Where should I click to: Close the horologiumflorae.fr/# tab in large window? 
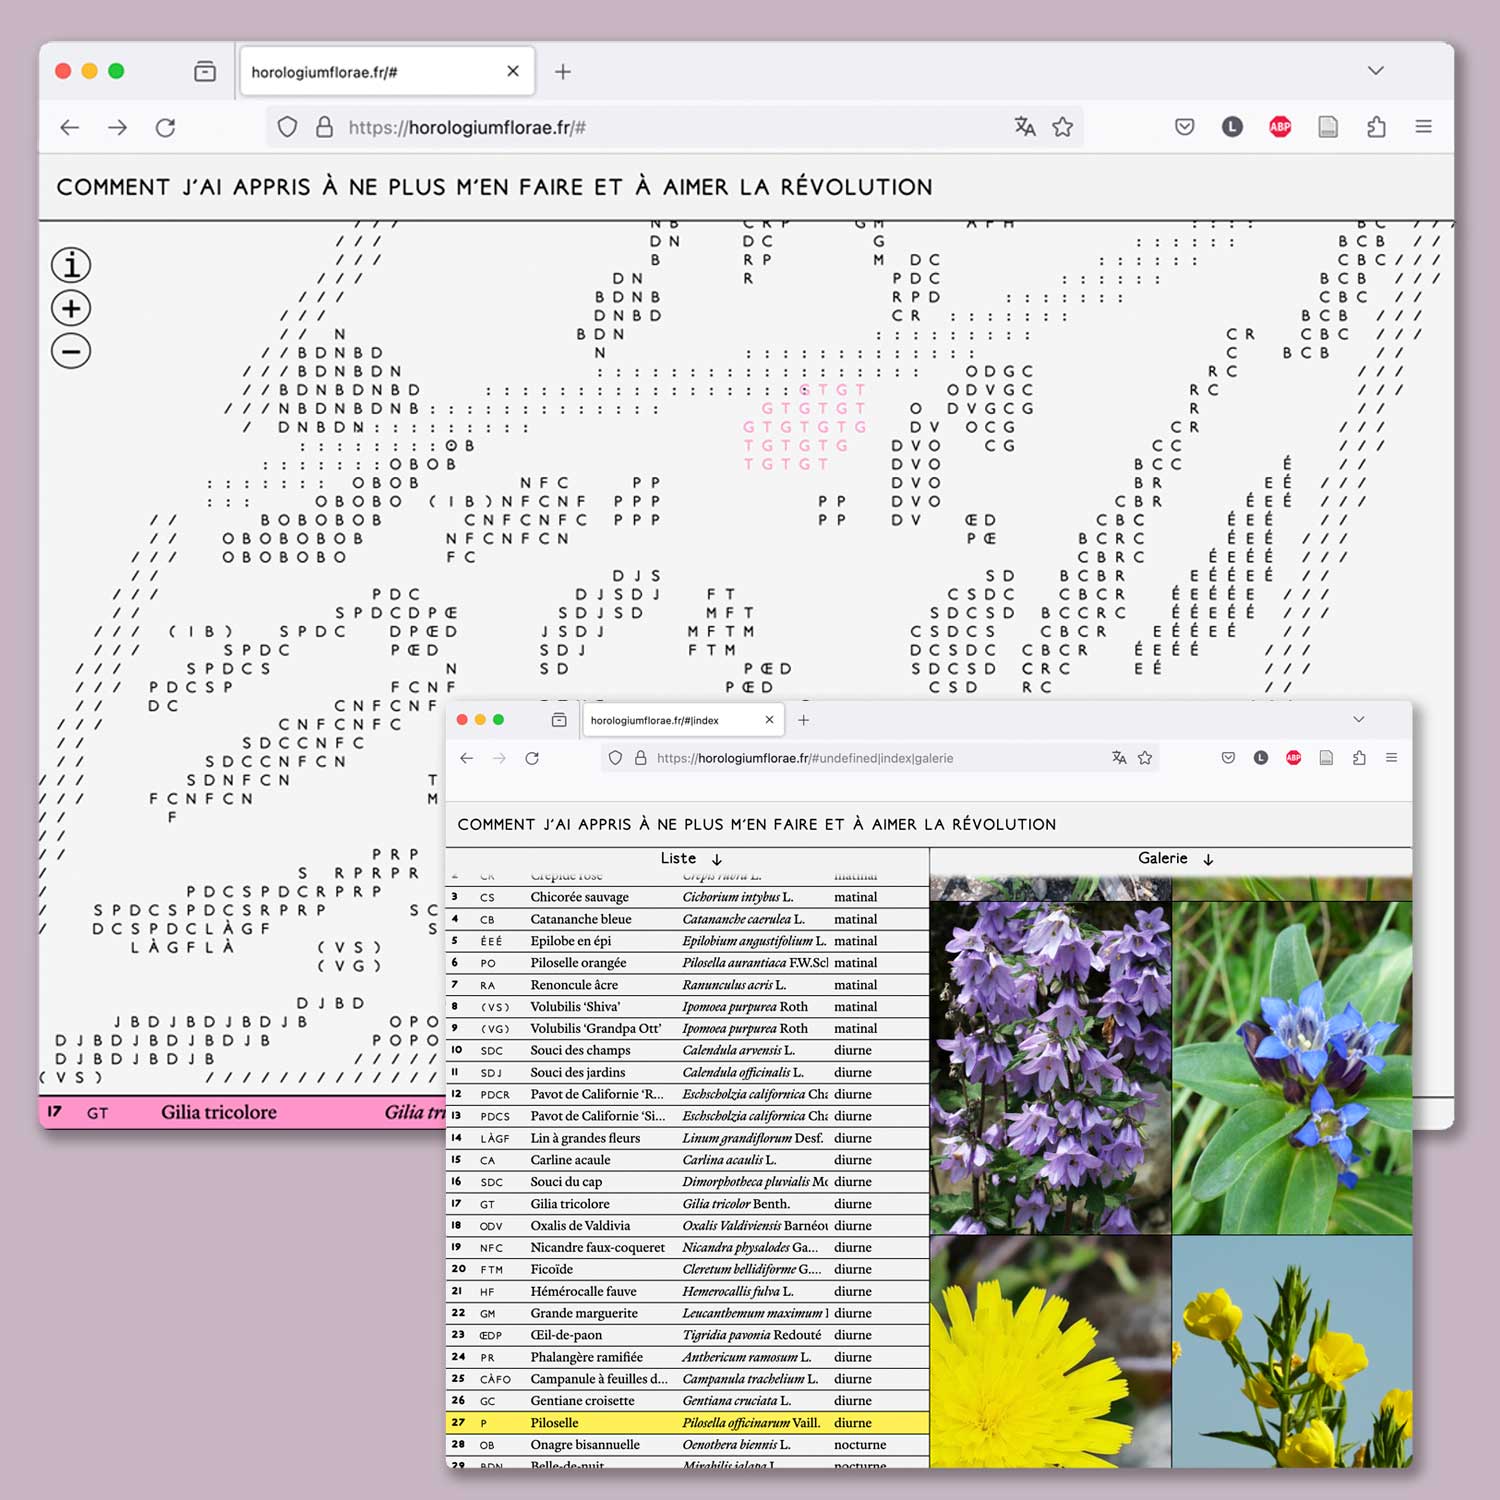click(x=513, y=71)
